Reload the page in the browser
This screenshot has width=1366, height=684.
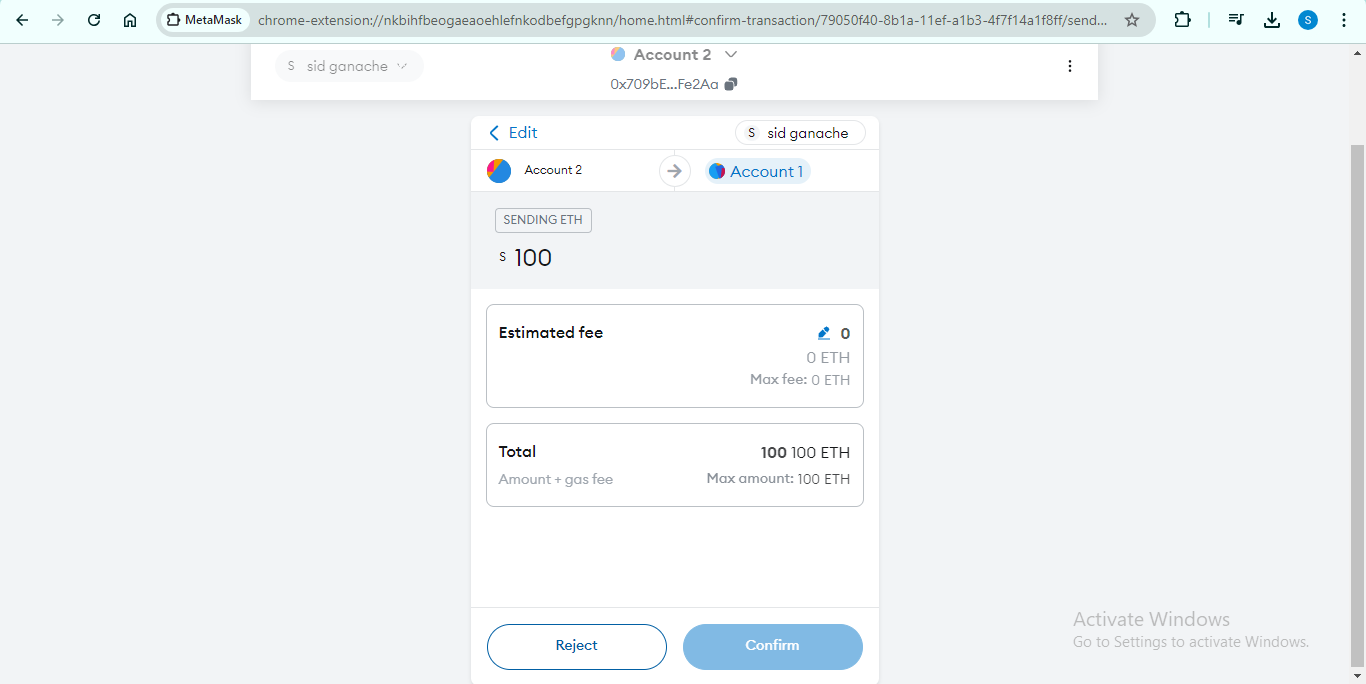(94, 20)
